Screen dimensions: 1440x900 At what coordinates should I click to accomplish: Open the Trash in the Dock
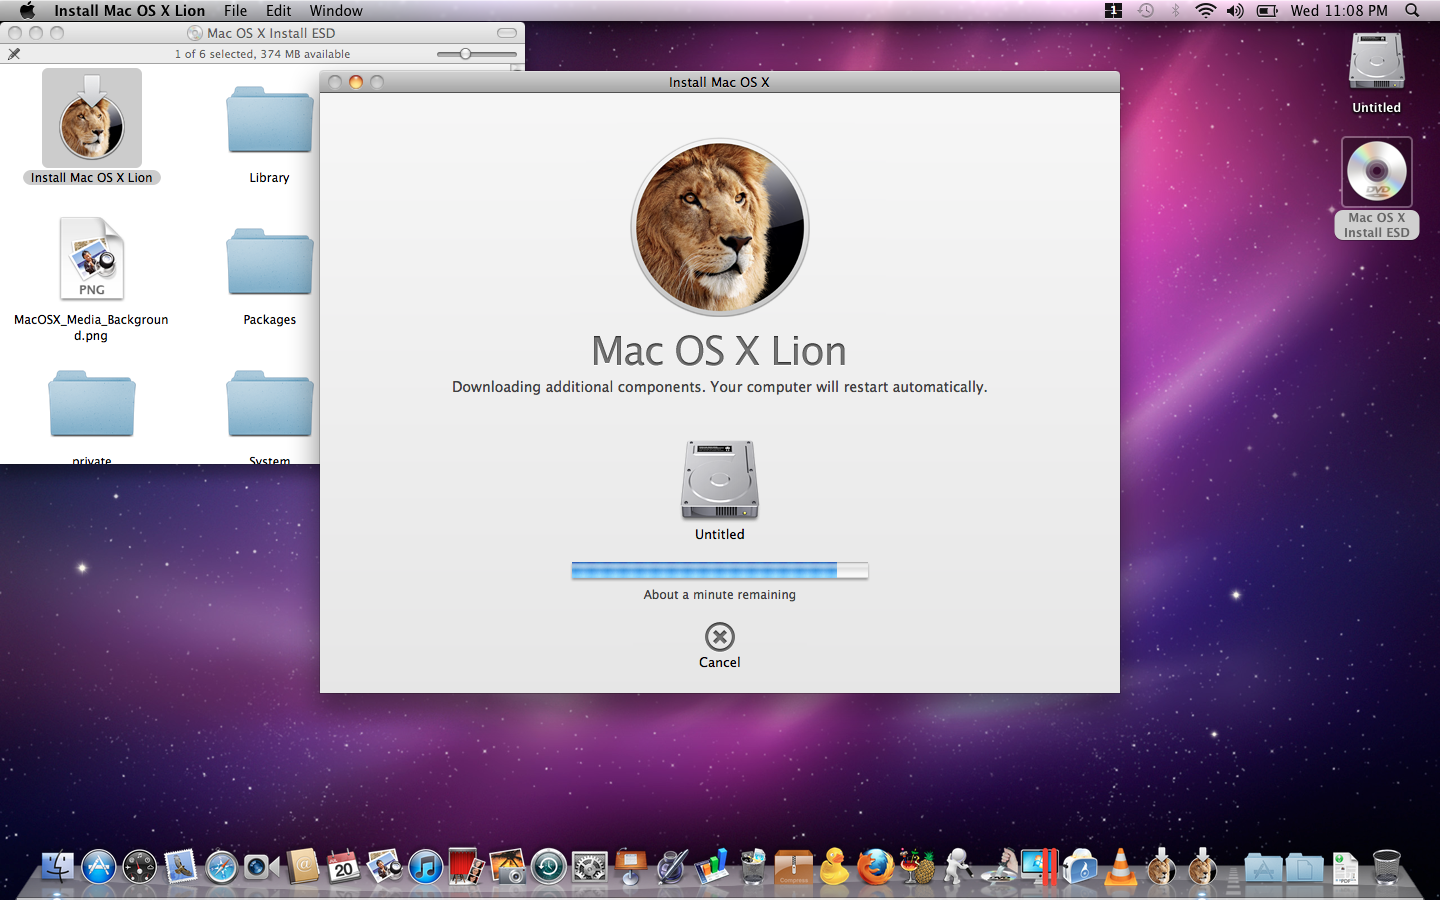(1386, 866)
